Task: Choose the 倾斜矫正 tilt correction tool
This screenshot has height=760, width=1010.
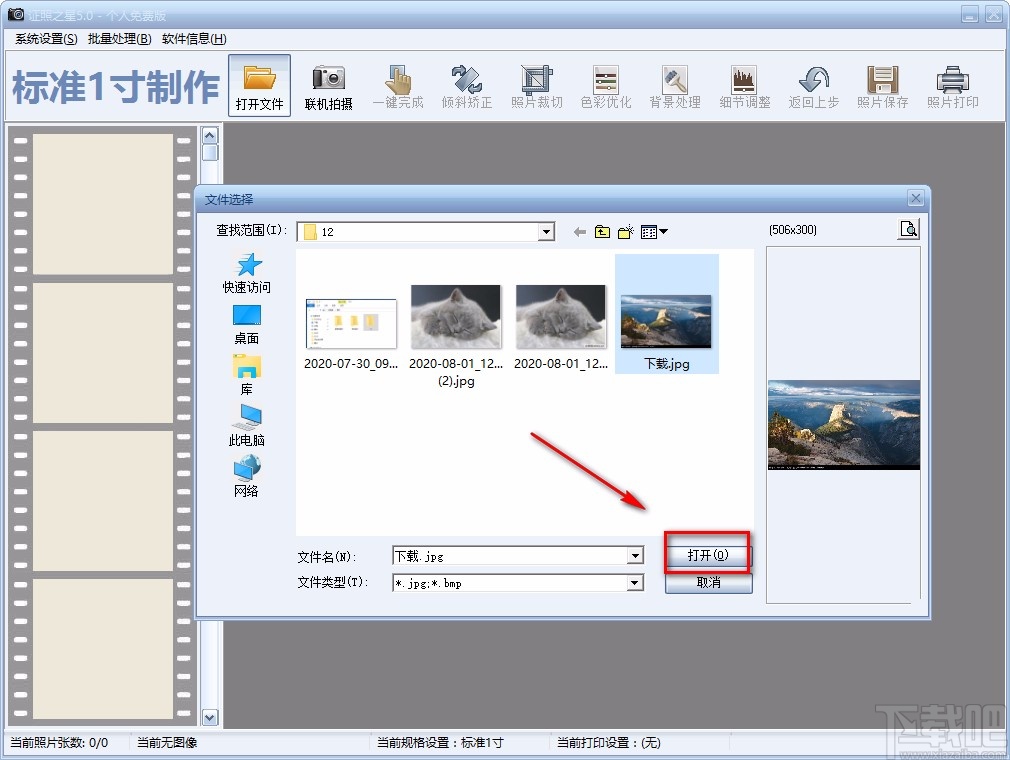Action: 467,86
